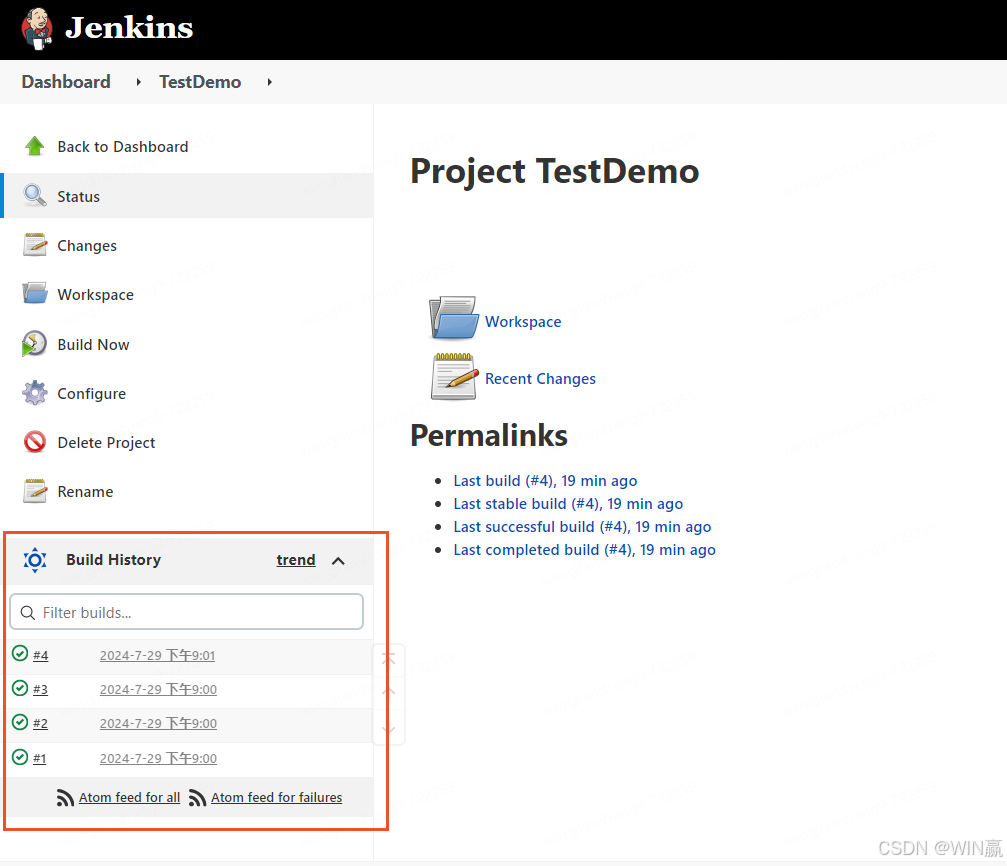This screenshot has width=1007, height=866.
Task: Click the RSS icon beside Atom feed for all
Action: [65, 797]
